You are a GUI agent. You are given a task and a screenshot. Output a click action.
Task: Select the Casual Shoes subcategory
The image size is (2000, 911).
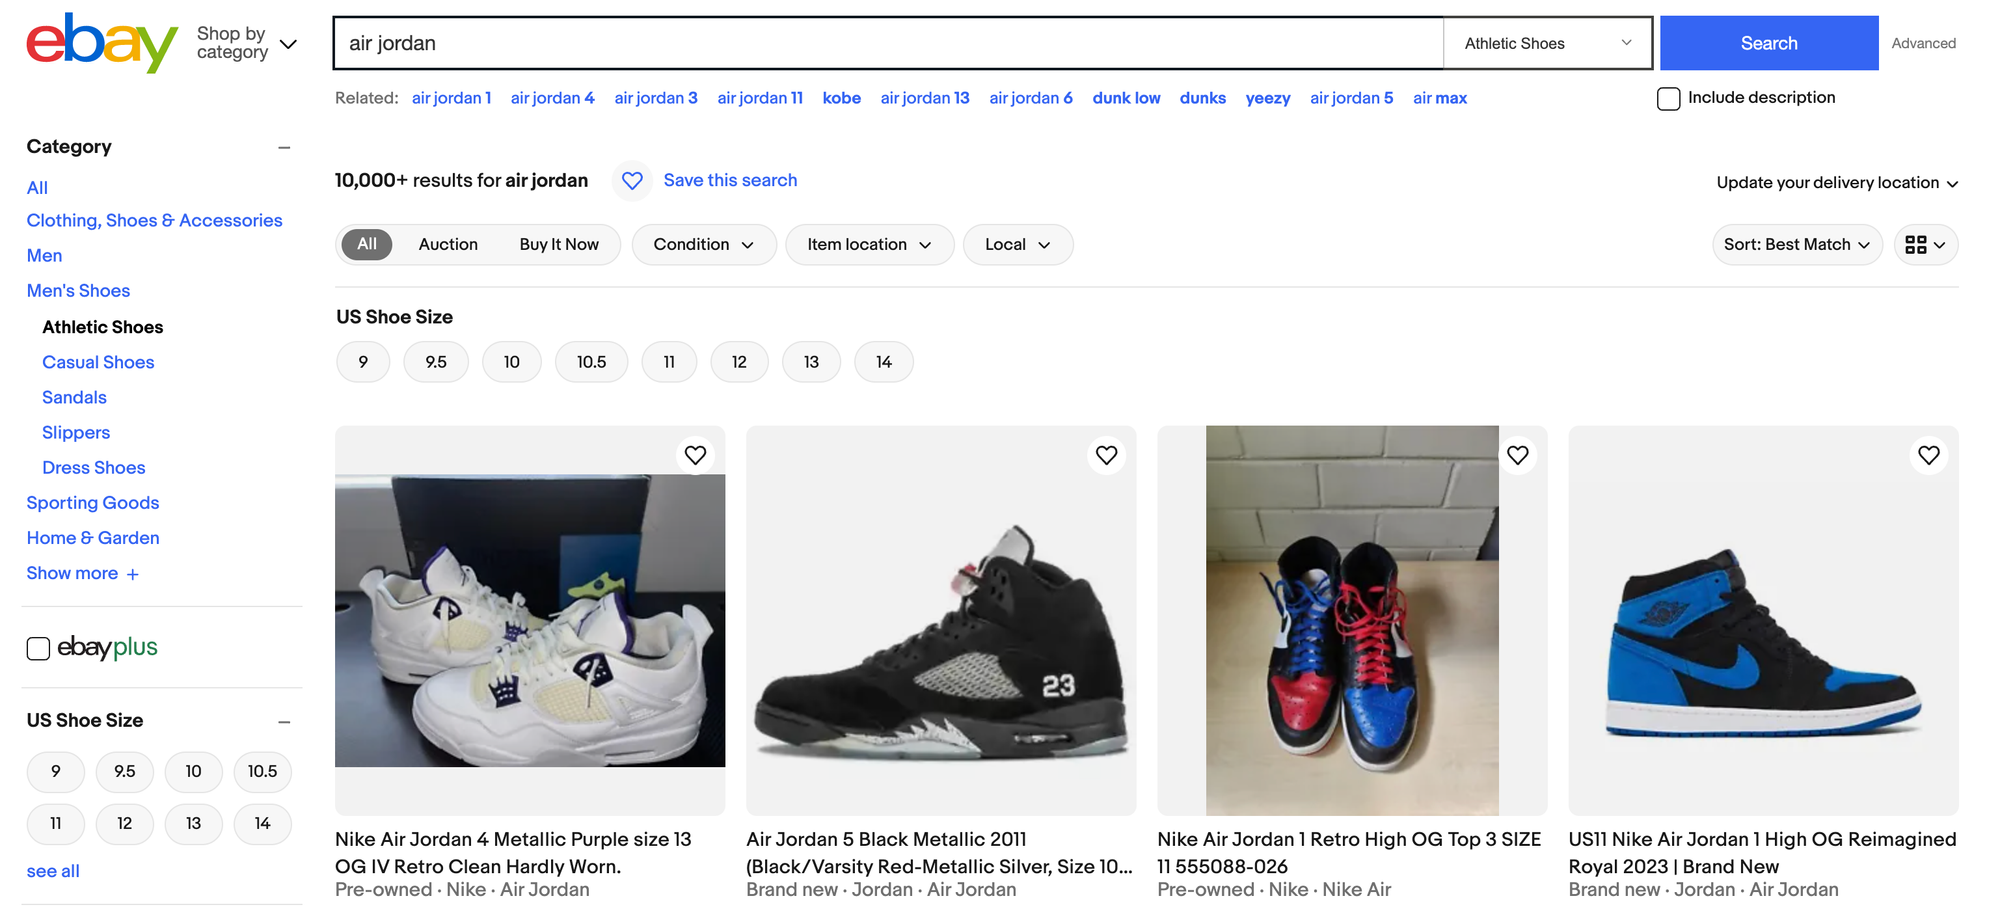pos(98,362)
